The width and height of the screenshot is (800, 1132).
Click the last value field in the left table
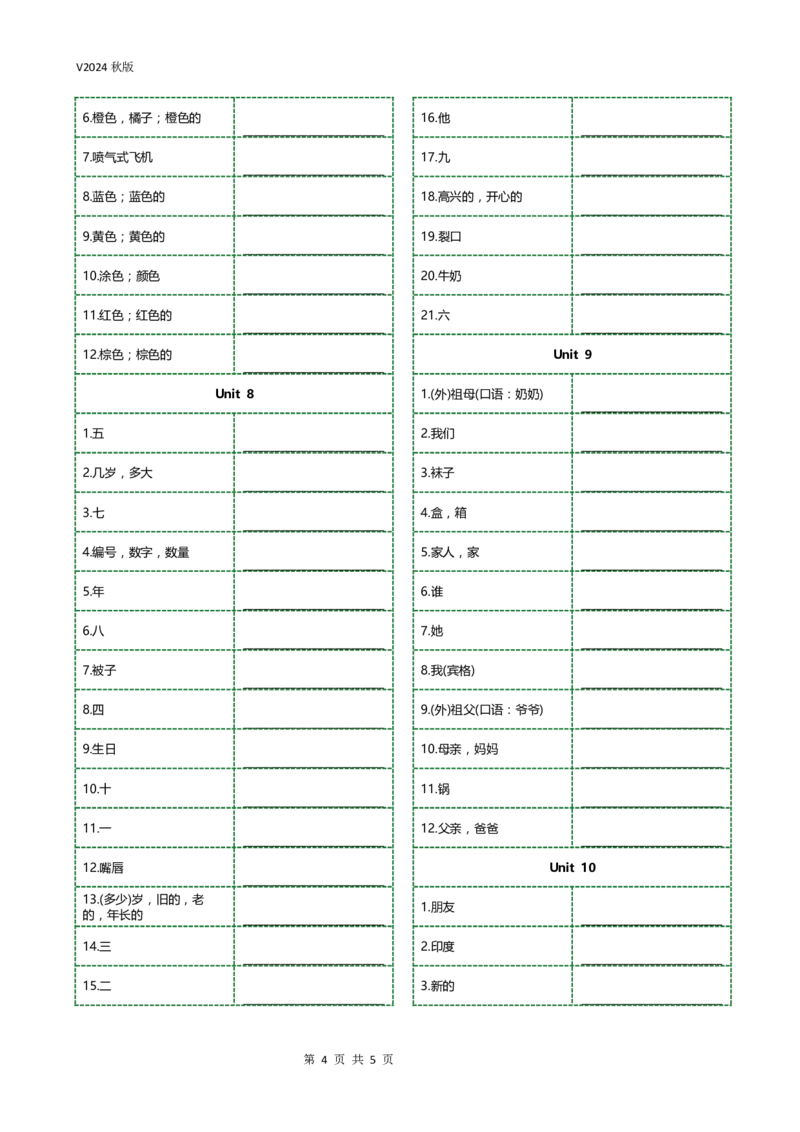(312, 984)
